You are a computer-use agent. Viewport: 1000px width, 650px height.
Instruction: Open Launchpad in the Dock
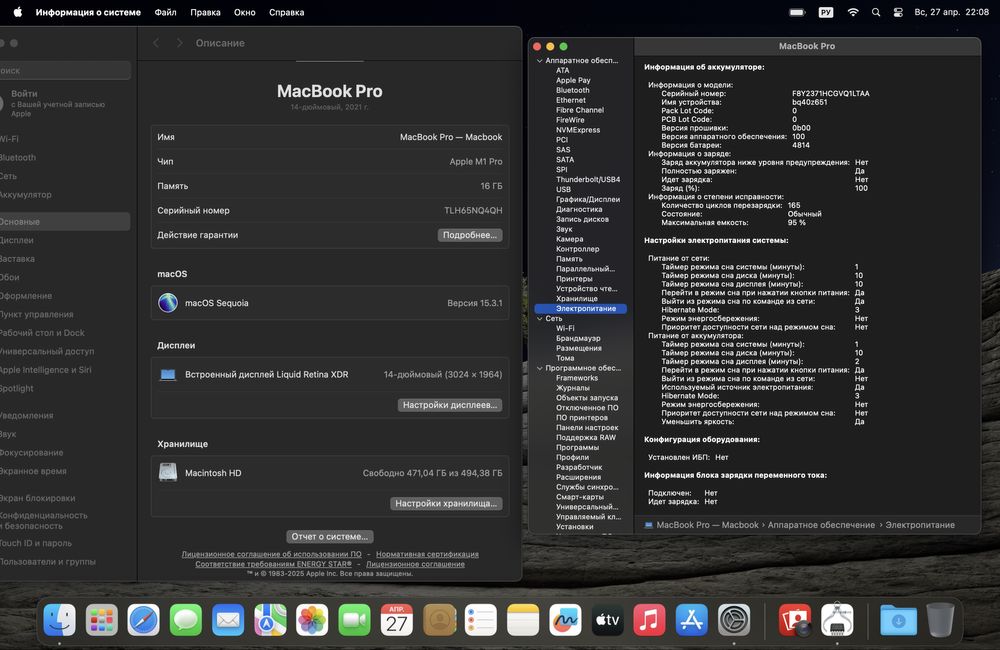101,619
